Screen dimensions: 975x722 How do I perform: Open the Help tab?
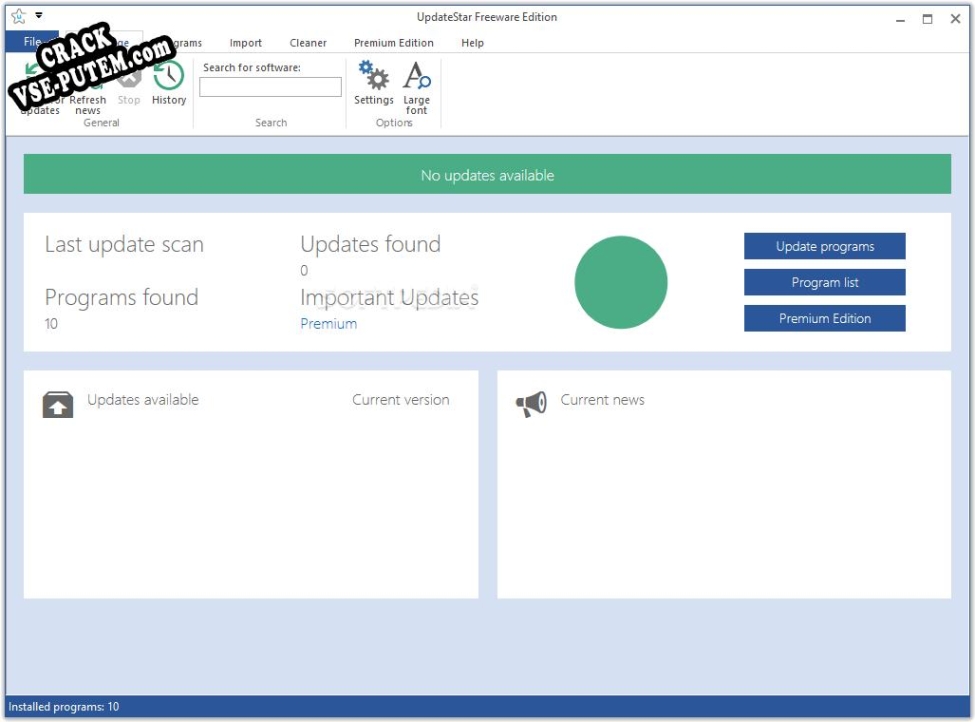(473, 43)
